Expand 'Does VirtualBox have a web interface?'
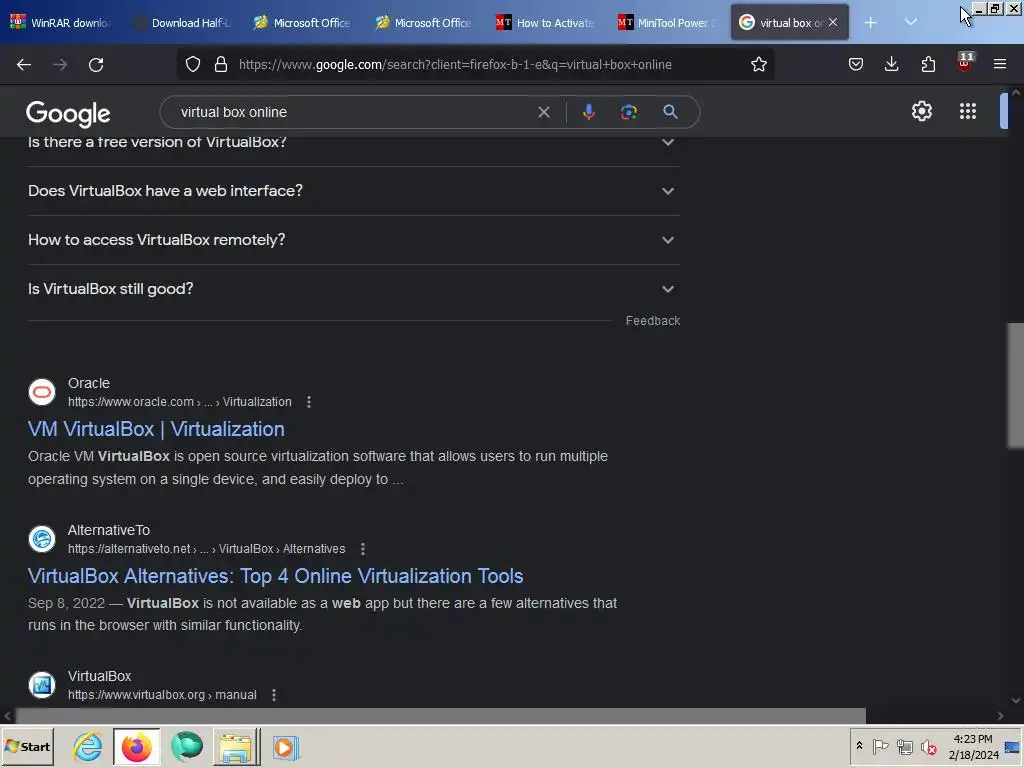The height and width of the screenshot is (768, 1024). pos(353,191)
